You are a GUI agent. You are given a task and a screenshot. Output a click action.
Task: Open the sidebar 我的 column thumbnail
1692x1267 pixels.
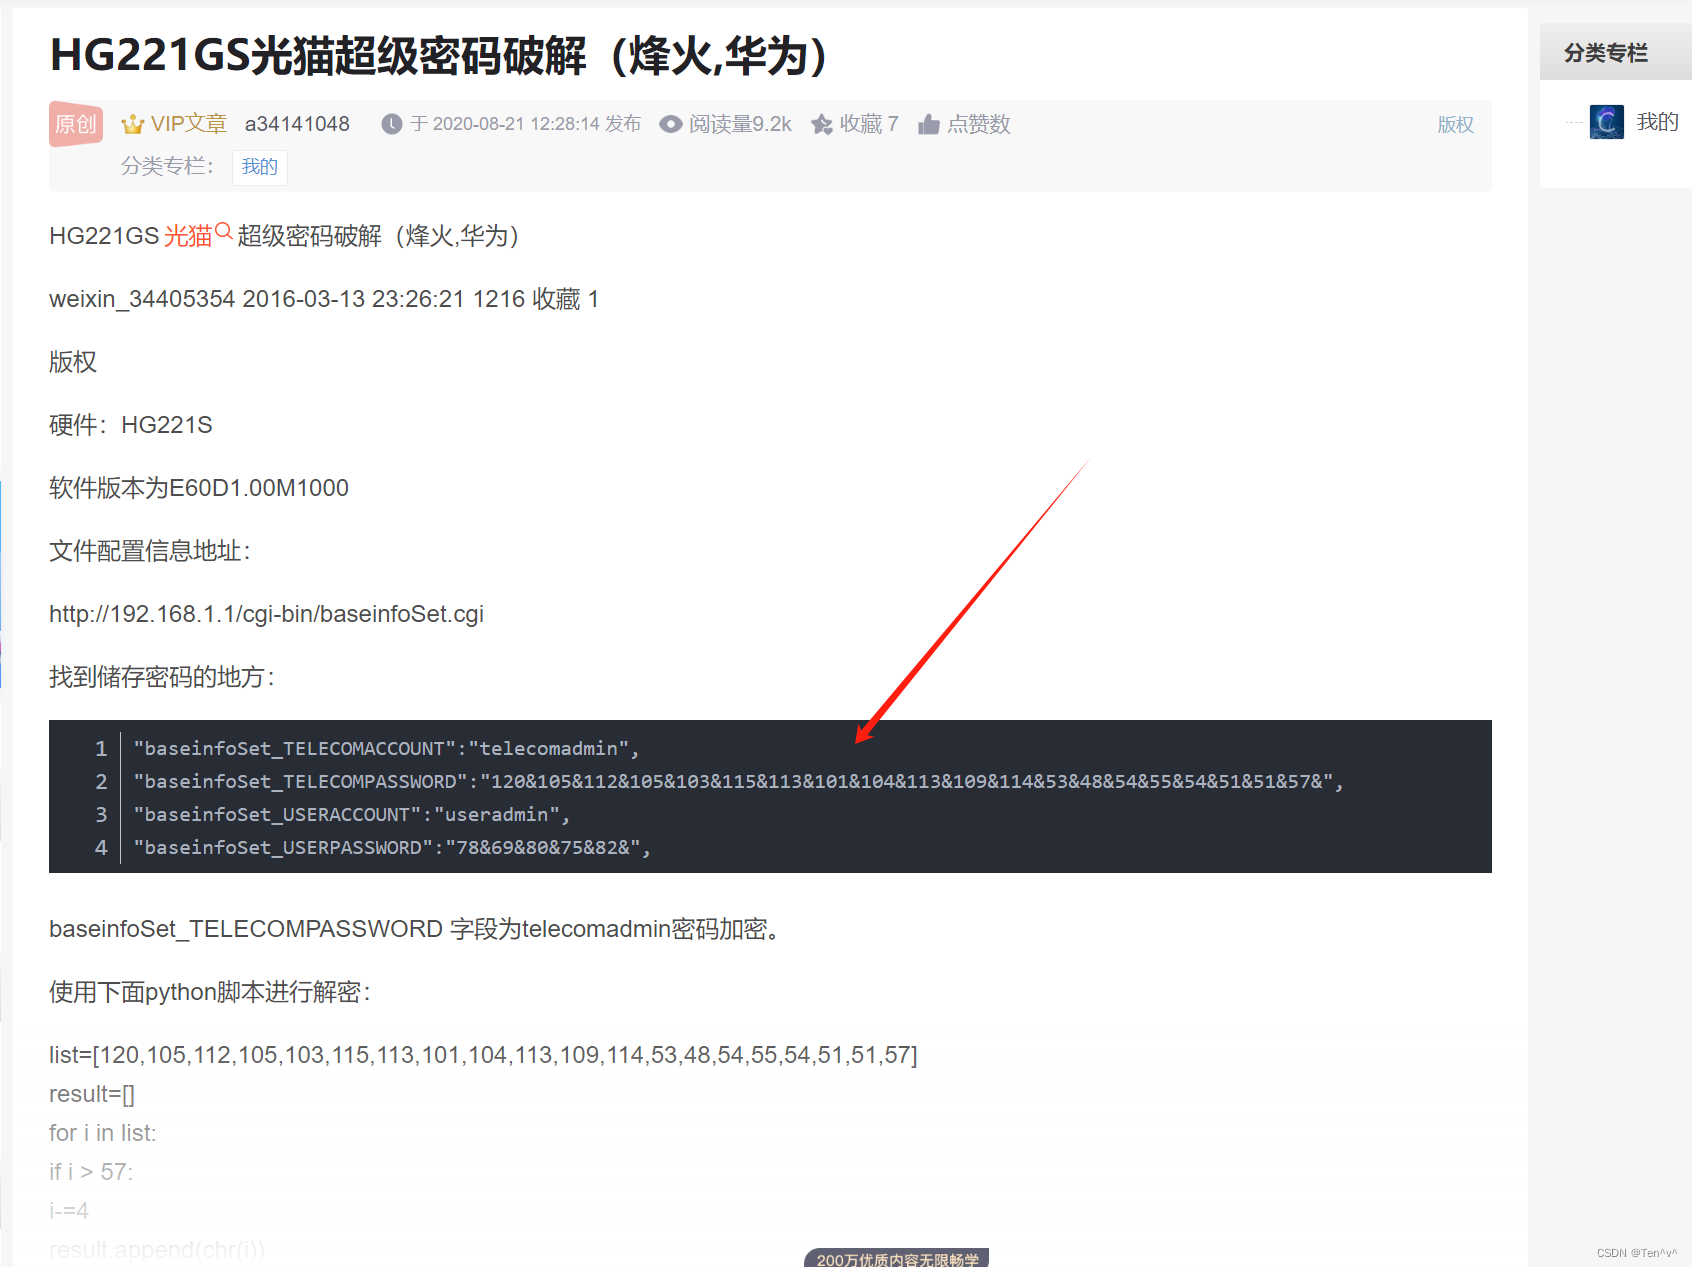1607,122
